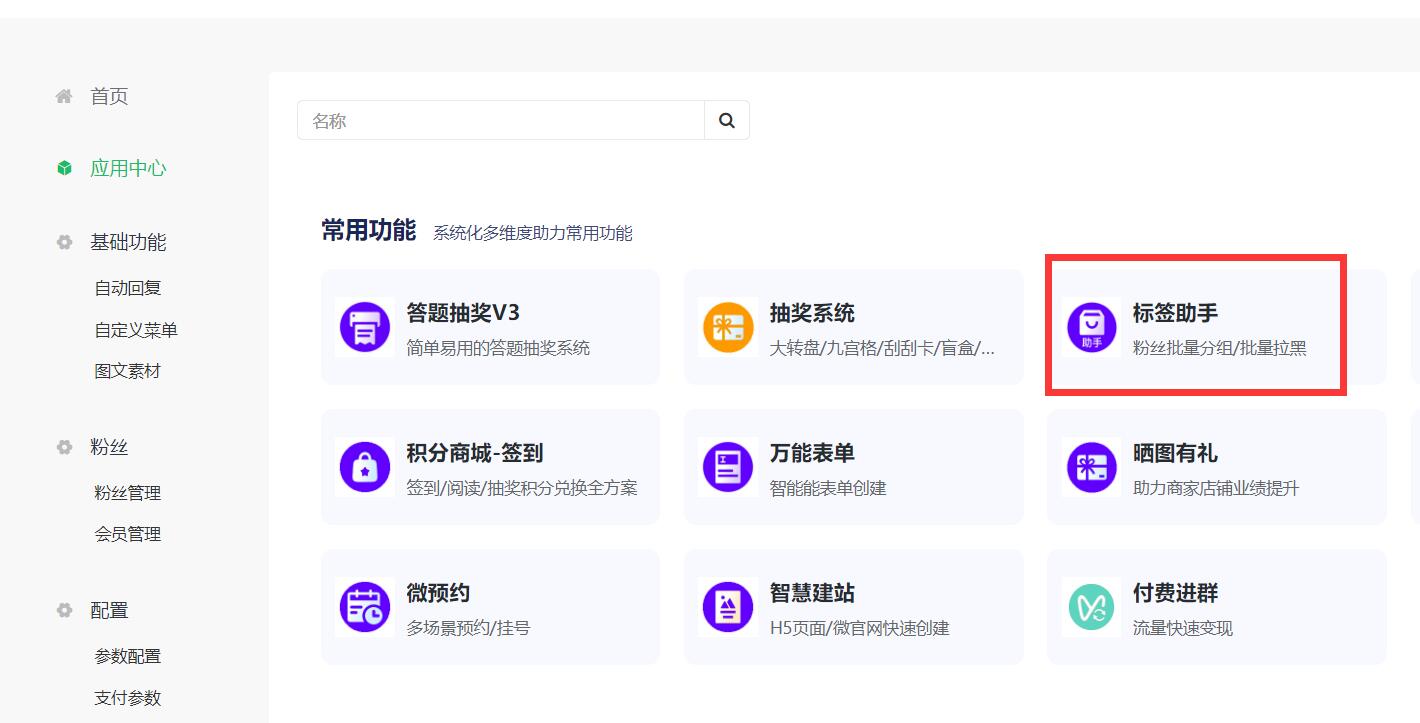The width and height of the screenshot is (1420, 723).
Task: Open the 答题抽奖V3 app icon
Action: pyautogui.click(x=365, y=327)
